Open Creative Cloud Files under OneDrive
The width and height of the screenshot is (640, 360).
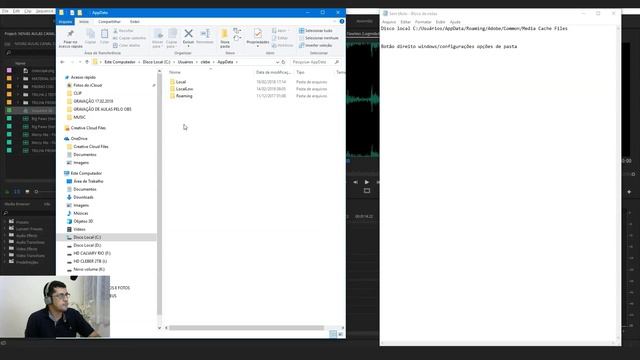(91, 147)
